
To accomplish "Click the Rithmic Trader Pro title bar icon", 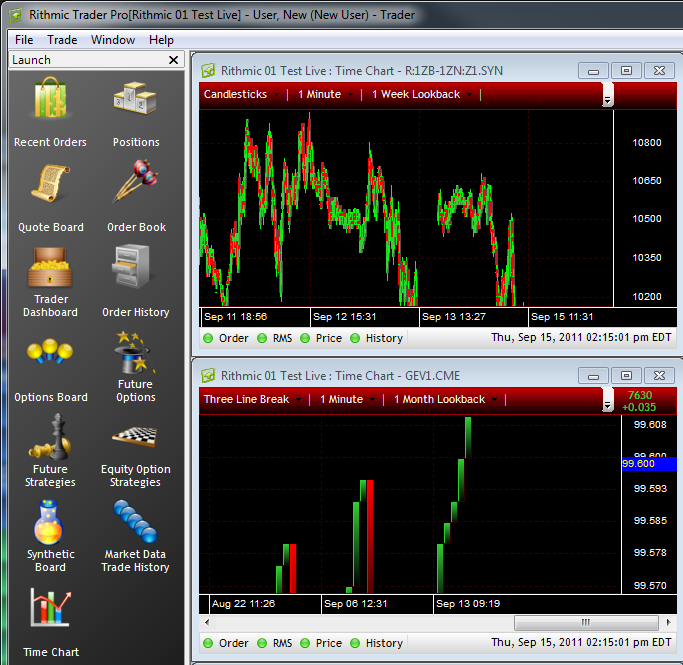I will click(16, 16).
